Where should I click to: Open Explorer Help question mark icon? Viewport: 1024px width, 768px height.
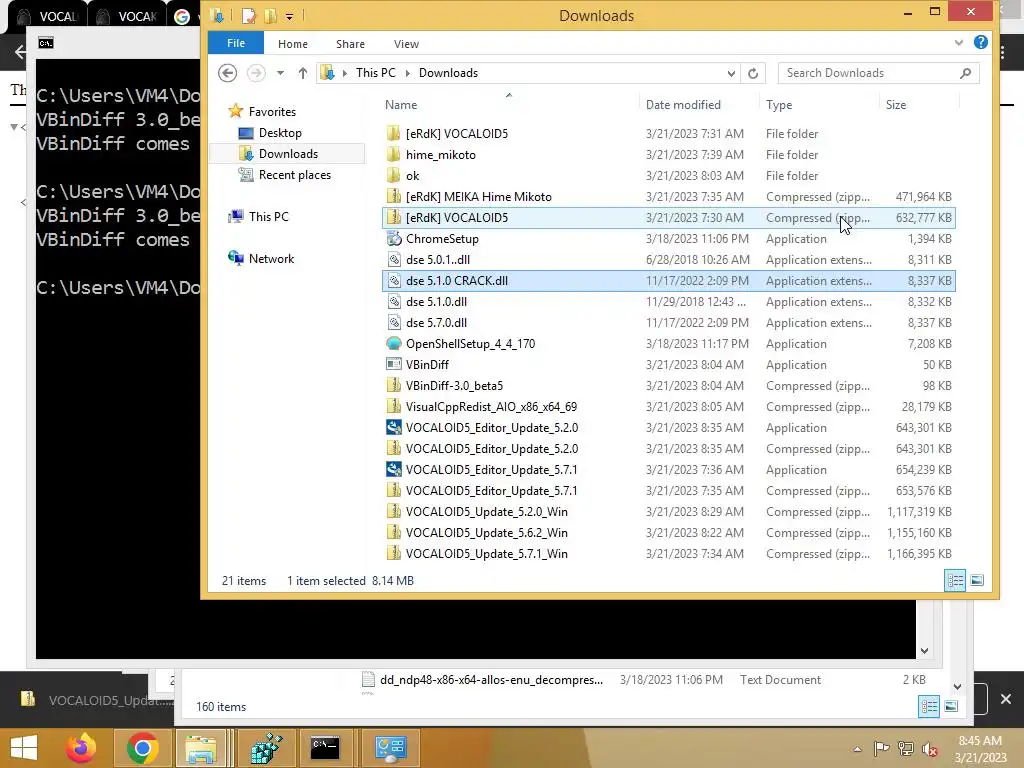980,42
